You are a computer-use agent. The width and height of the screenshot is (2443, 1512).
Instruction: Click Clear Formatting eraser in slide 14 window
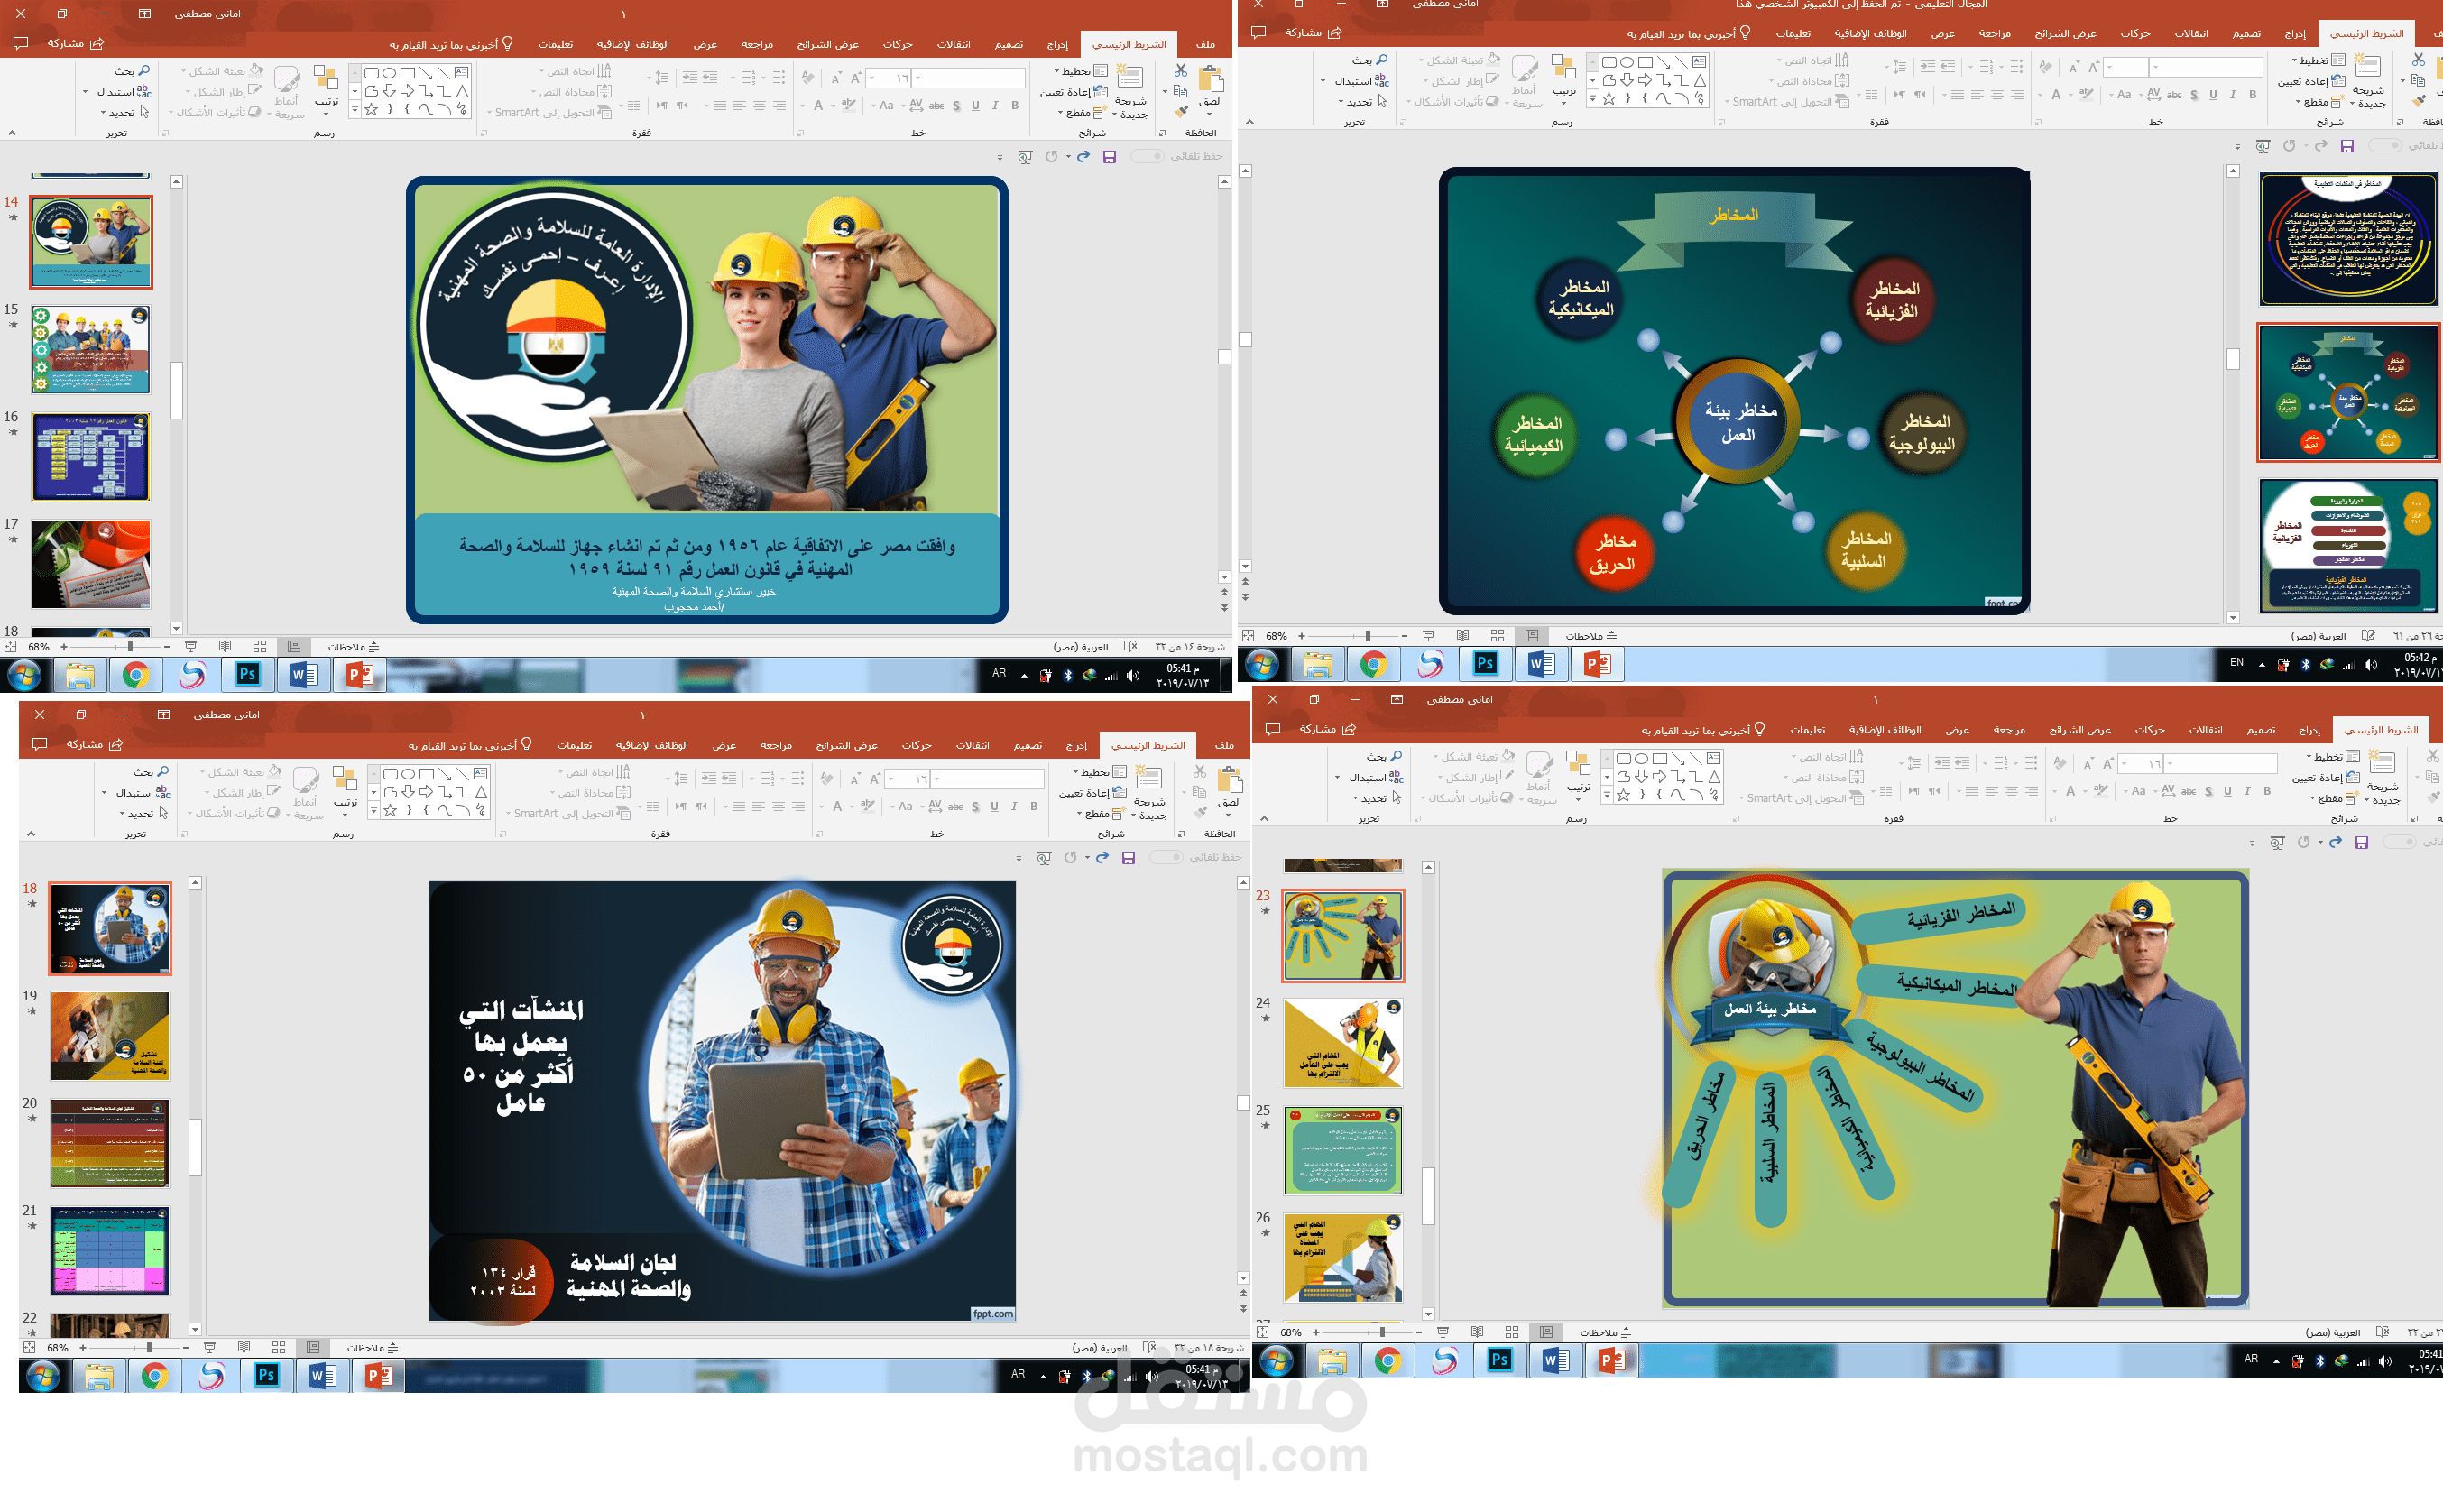[808, 77]
